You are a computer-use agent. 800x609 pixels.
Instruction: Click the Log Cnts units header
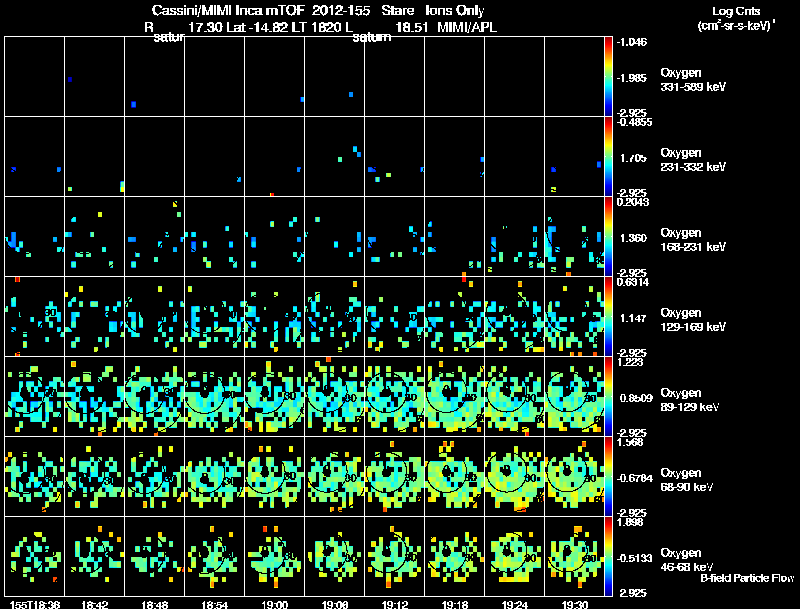pos(736,18)
